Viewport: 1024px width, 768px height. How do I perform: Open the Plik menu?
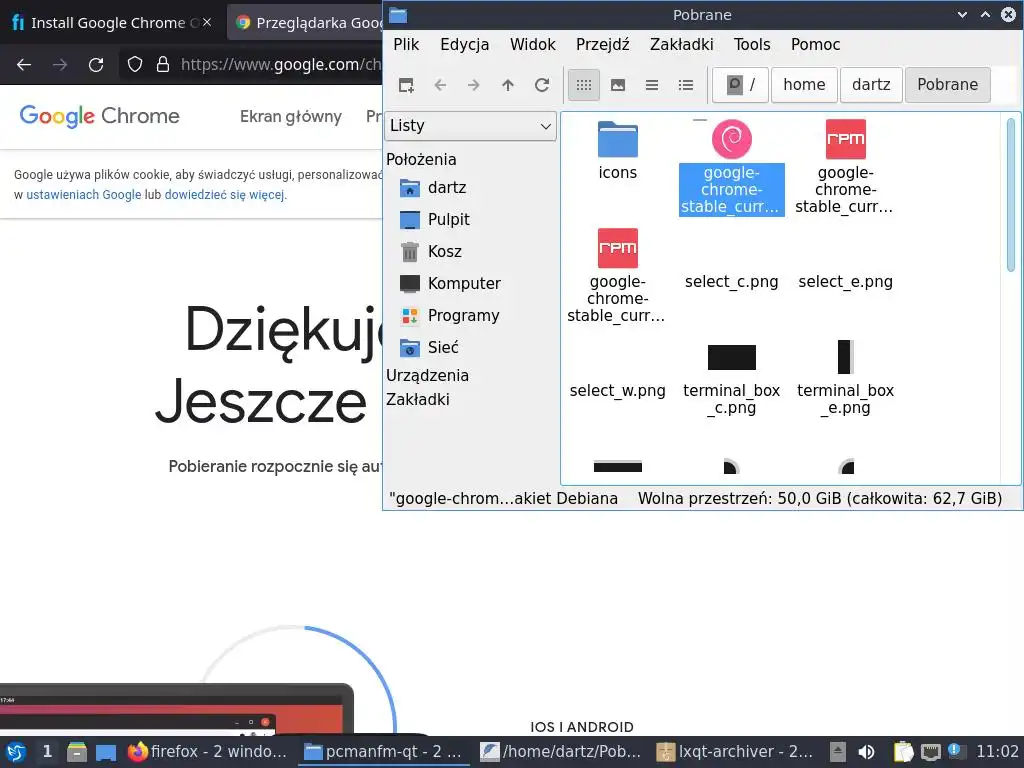pos(406,44)
